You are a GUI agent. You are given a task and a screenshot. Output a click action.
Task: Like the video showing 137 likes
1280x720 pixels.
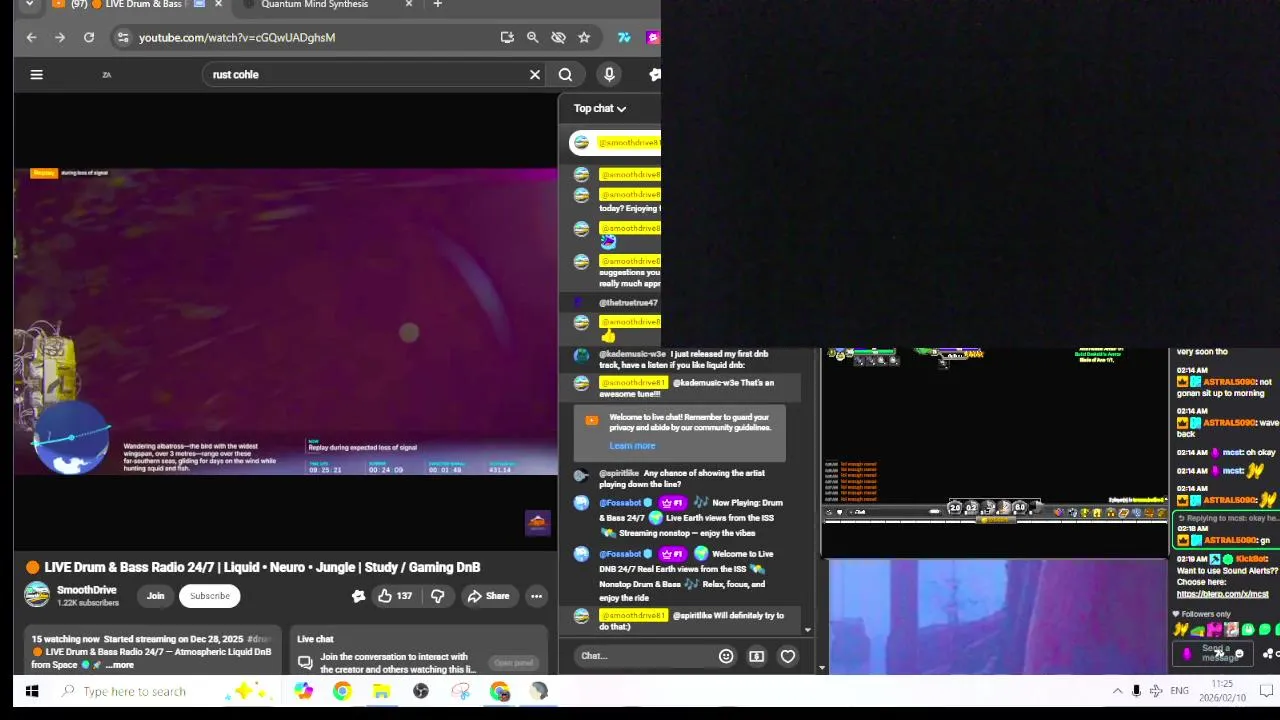coord(395,596)
